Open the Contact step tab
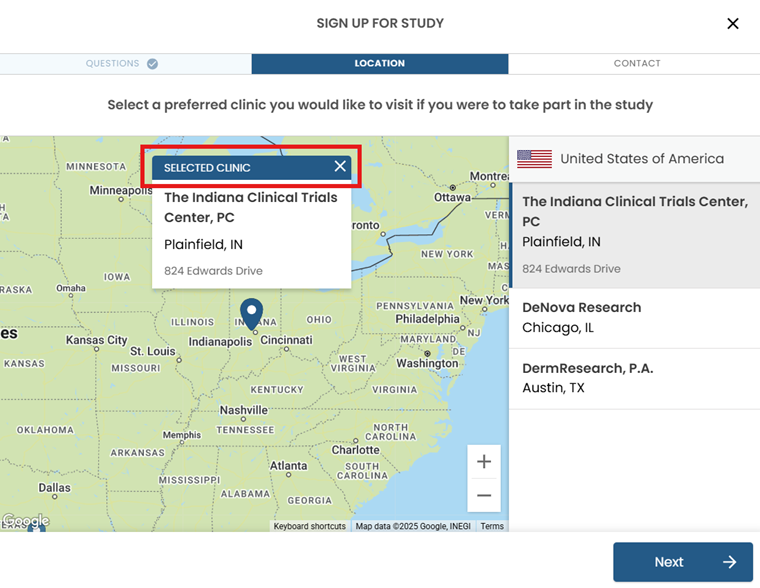760x588 pixels. (x=634, y=64)
